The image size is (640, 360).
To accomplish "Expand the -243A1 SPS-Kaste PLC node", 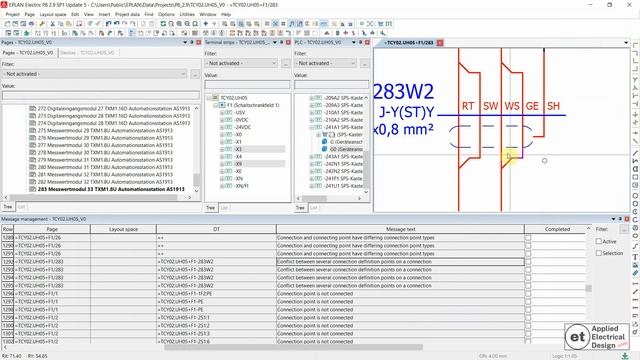I will pyautogui.click(x=312, y=157).
